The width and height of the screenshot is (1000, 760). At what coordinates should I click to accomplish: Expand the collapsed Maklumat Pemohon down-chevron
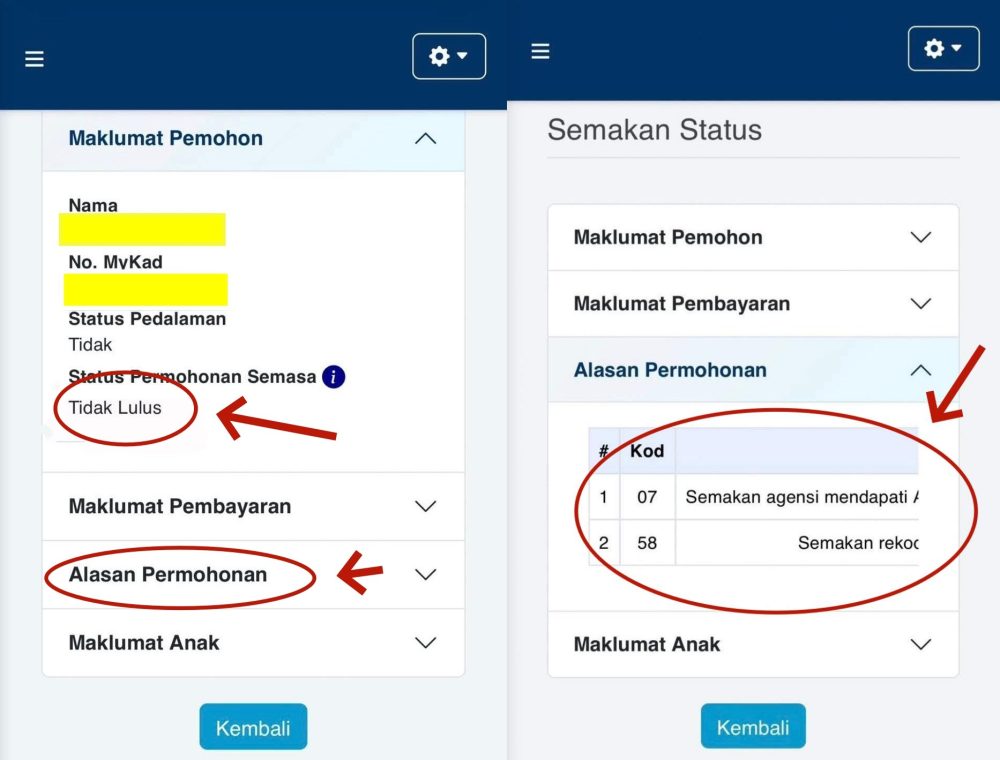(x=920, y=238)
